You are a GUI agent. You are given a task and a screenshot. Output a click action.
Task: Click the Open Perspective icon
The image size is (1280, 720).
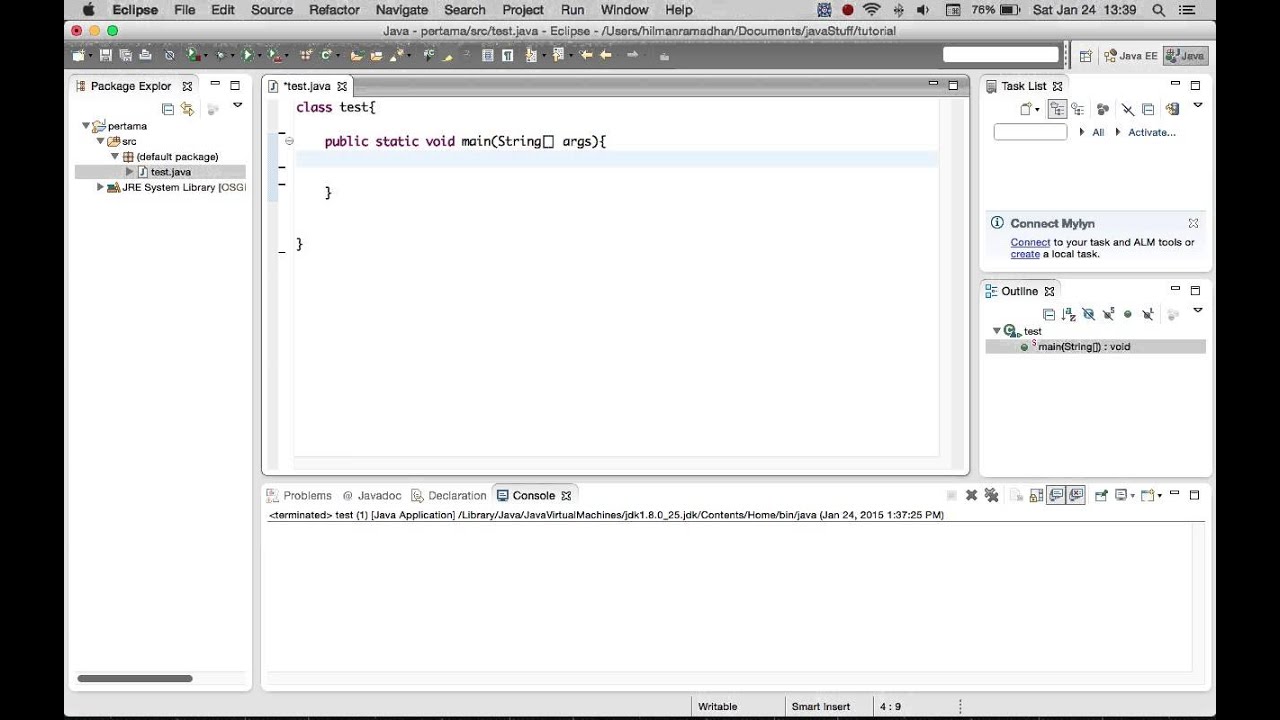point(1086,56)
